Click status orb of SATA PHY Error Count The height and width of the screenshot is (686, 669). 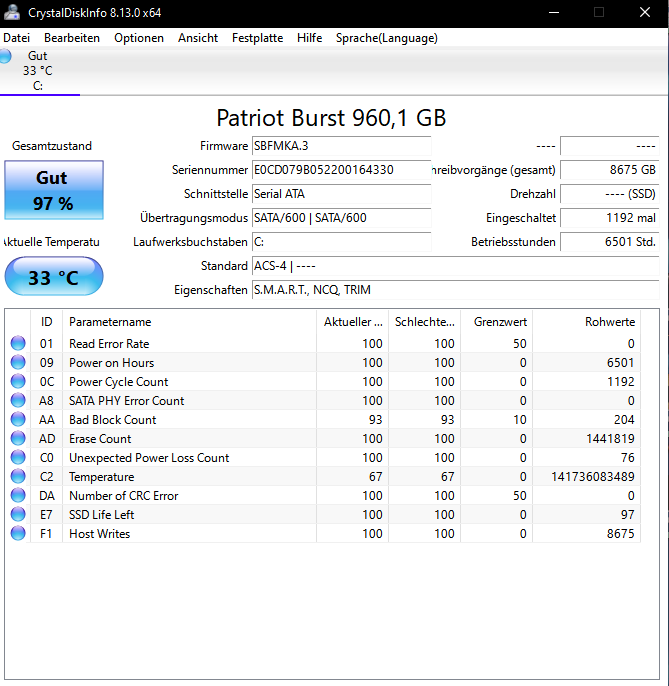click(18, 400)
